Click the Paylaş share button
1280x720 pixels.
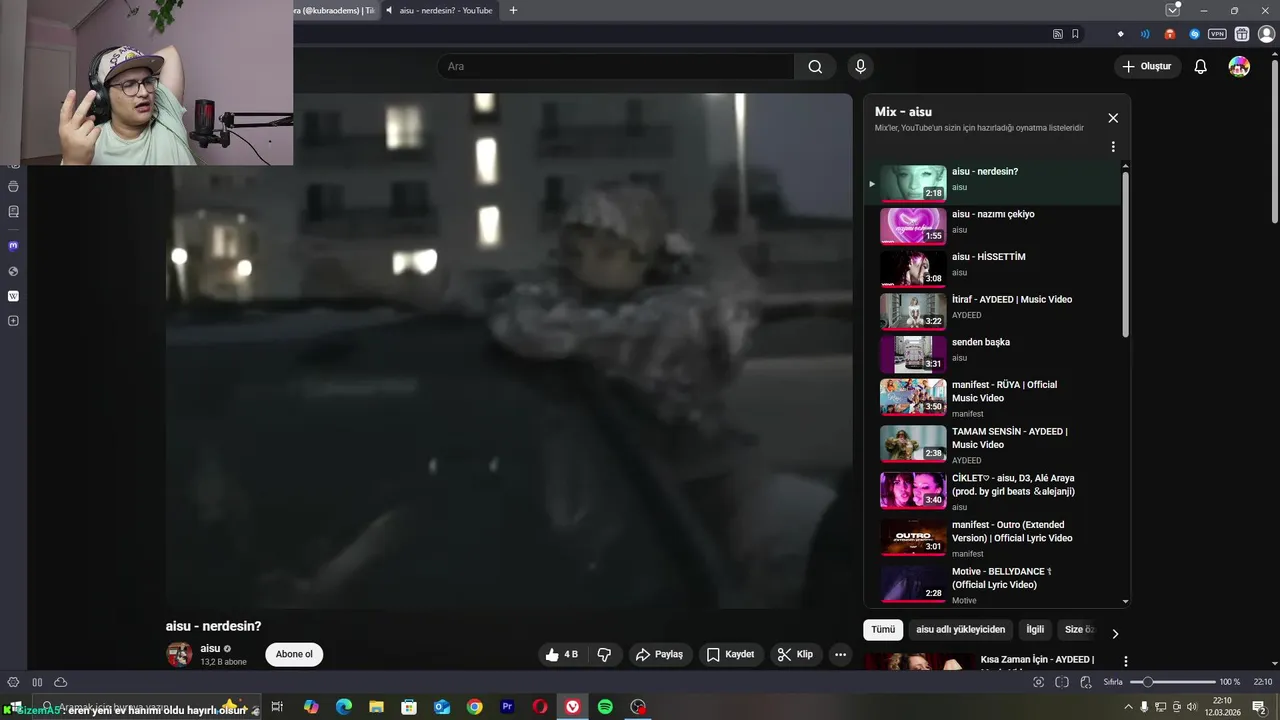pos(660,655)
